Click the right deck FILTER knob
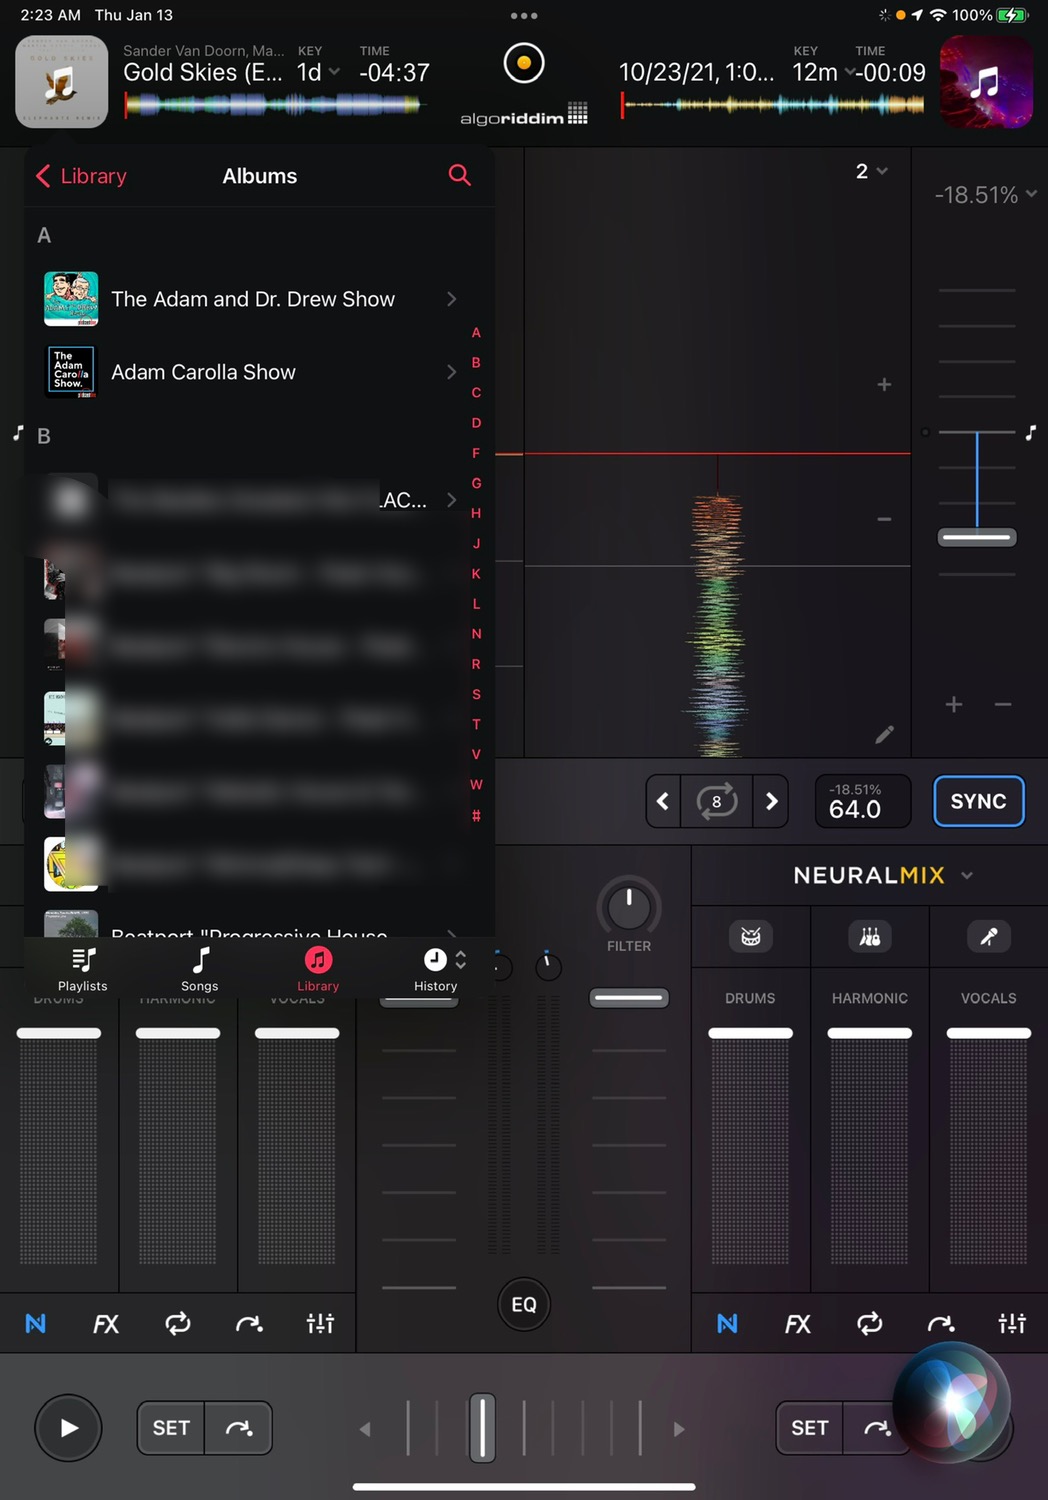Viewport: 1048px width, 1500px height. tap(629, 907)
